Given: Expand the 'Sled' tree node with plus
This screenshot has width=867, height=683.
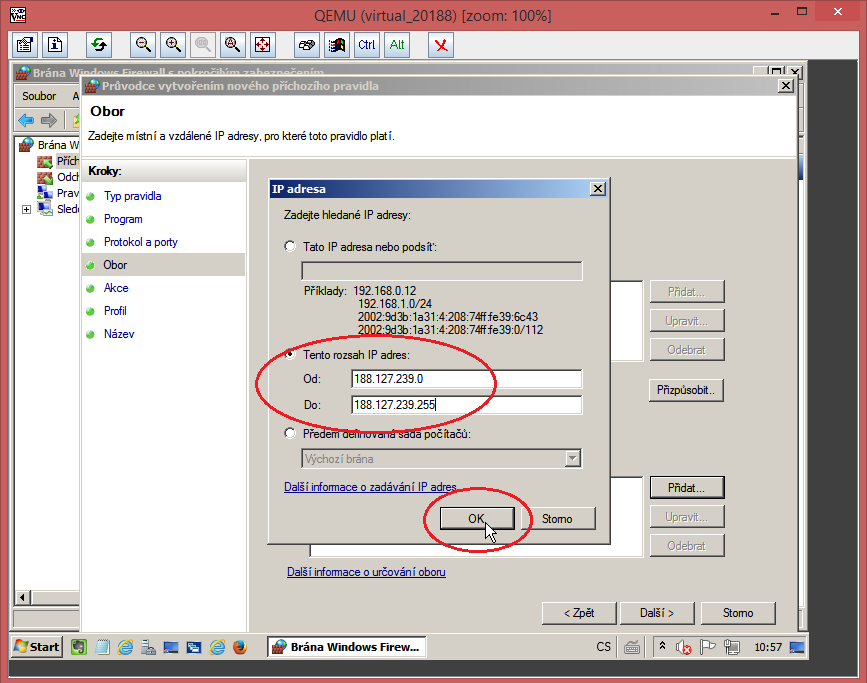Looking at the screenshot, I should 26,209.
